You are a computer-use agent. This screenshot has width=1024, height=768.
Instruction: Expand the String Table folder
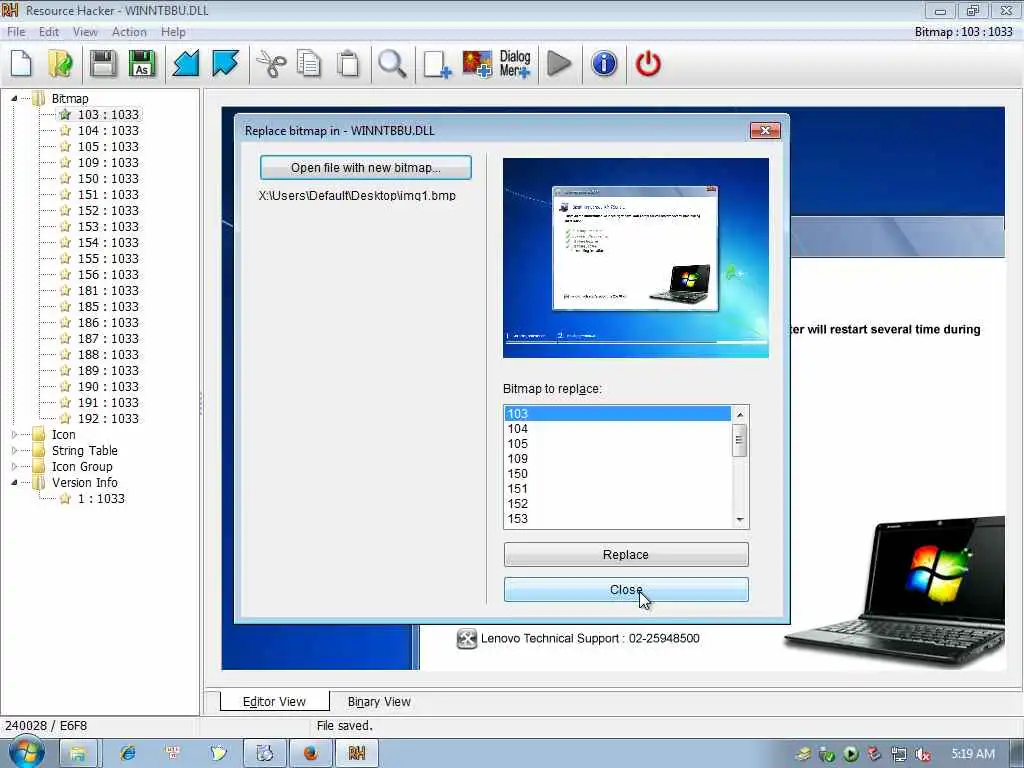point(14,451)
